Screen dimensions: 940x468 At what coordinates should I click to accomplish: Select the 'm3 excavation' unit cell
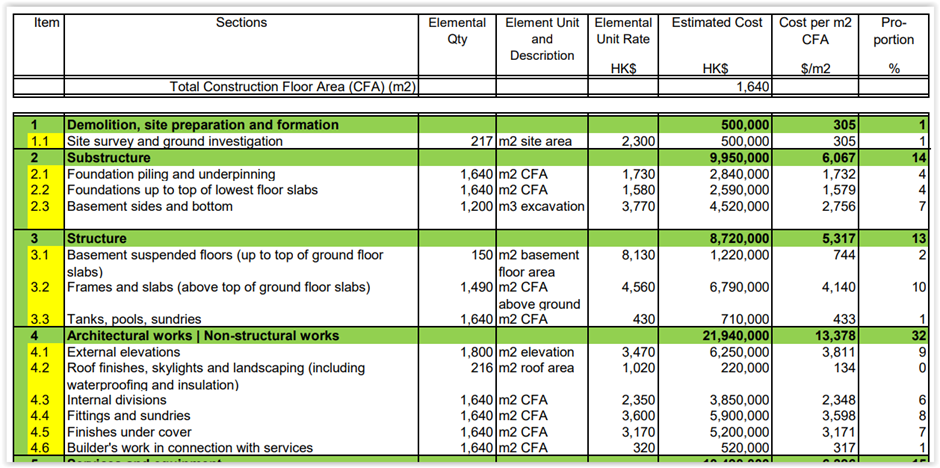pyautogui.click(x=541, y=206)
